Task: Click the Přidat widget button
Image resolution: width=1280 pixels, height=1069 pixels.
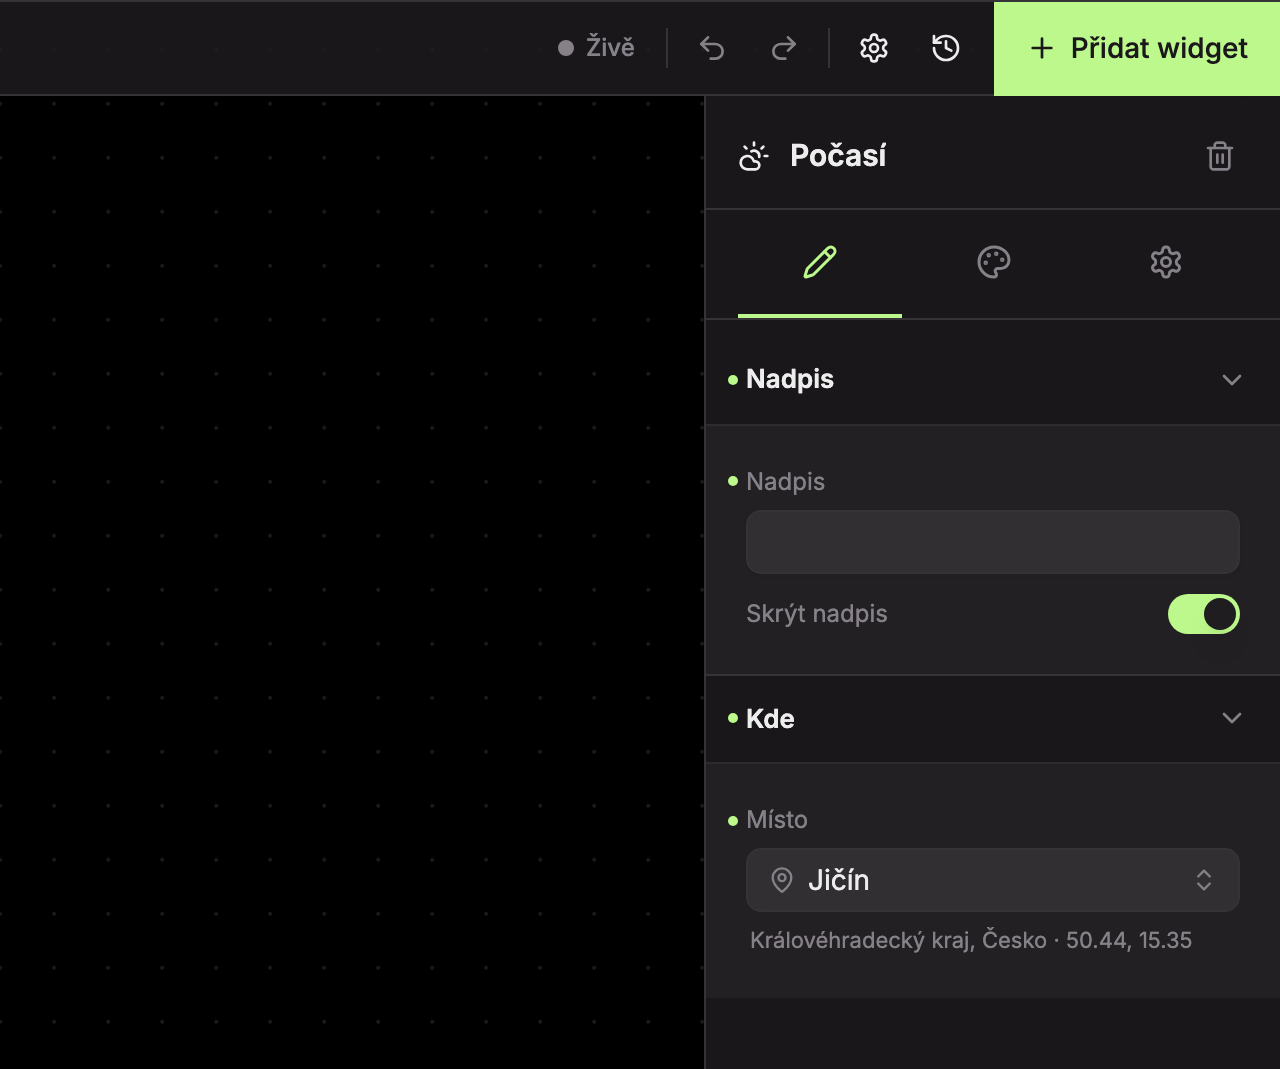Action: click(x=1137, y=48)
